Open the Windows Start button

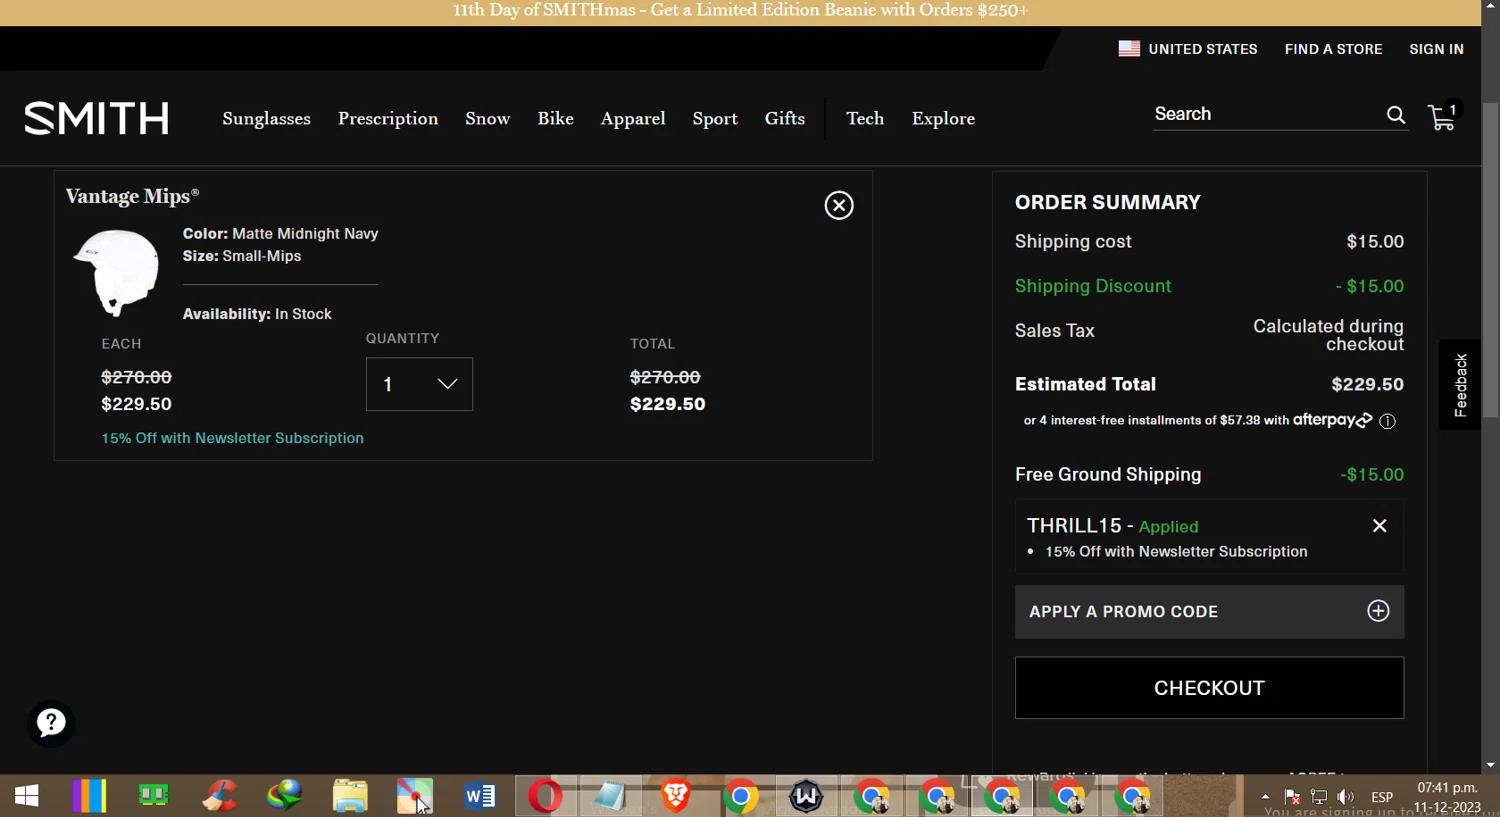coord(27,796)
